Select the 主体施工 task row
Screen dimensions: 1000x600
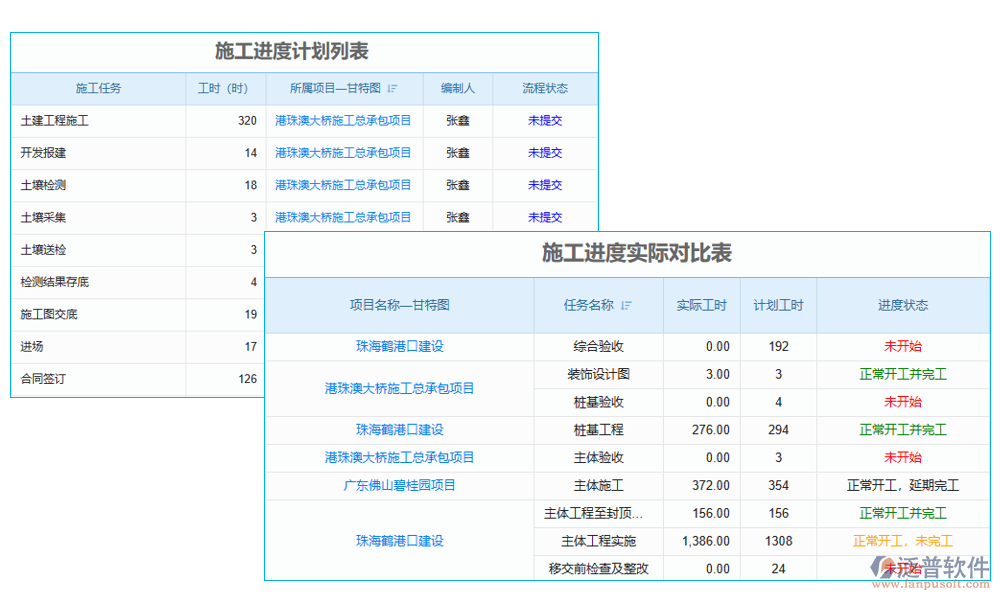[599, 485]
